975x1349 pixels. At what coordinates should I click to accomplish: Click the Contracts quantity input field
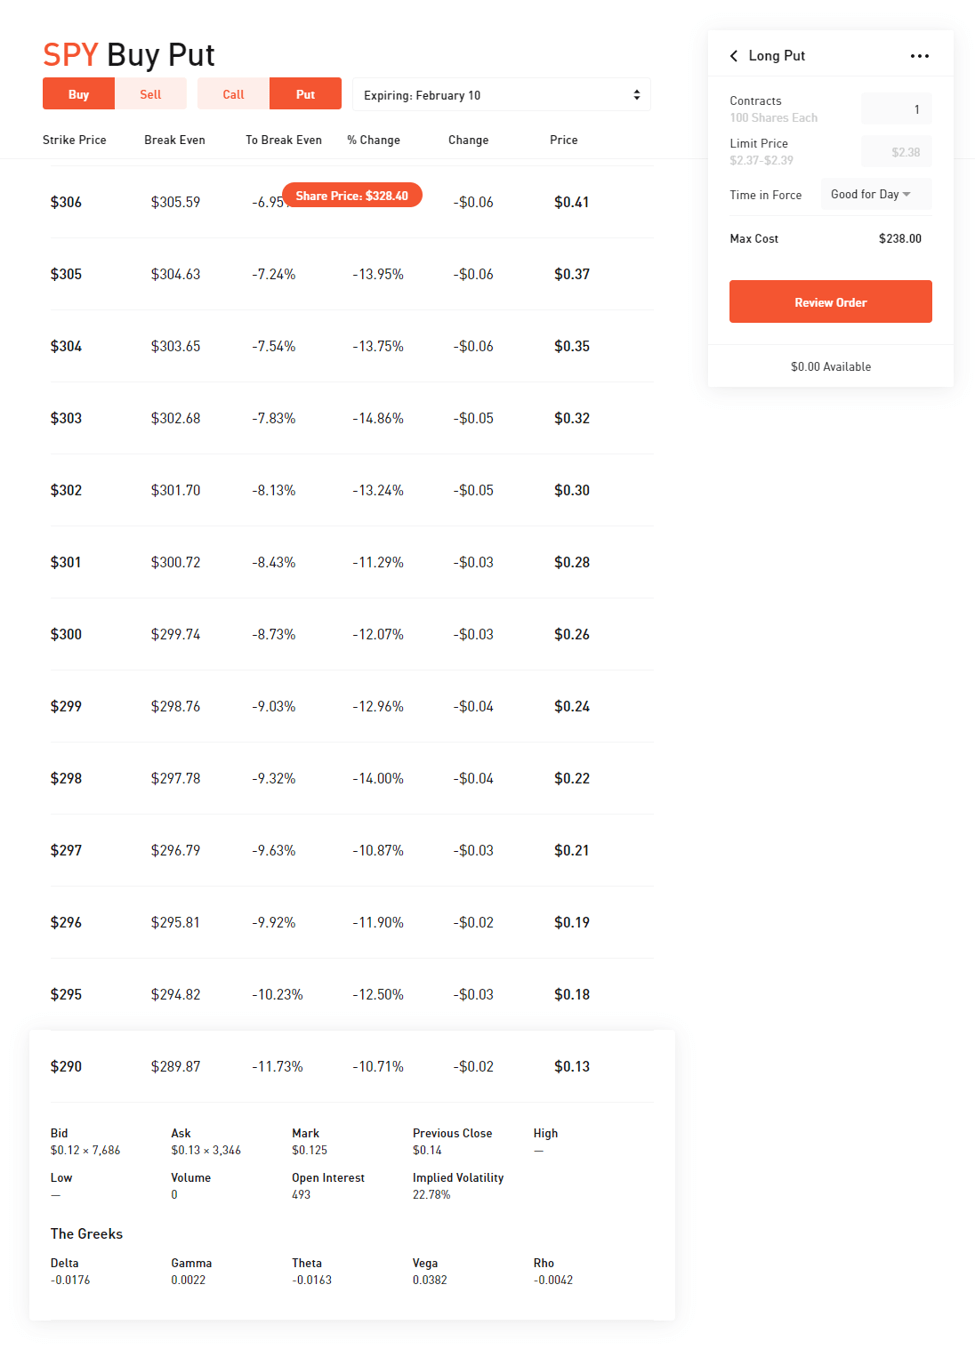click(895, 109)
